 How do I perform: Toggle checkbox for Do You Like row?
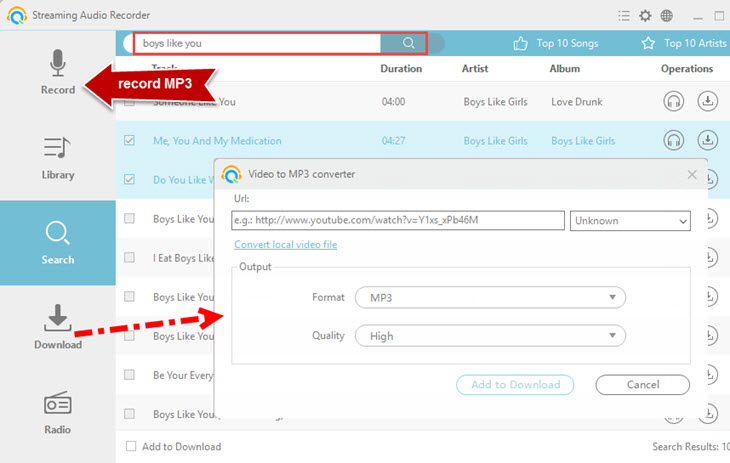click(x=129, y=179)
